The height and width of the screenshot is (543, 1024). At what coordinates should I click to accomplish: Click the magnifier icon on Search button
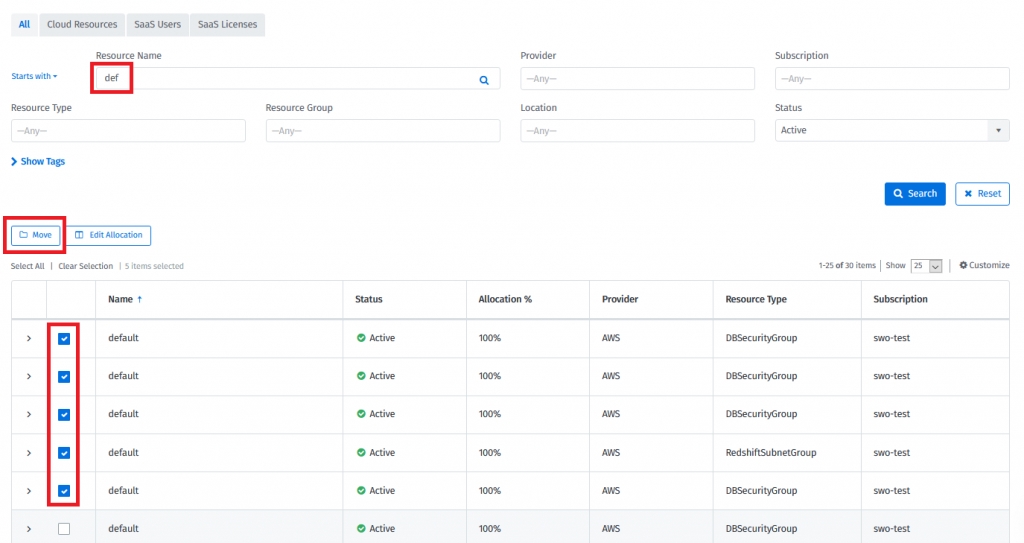coord(897,194)
